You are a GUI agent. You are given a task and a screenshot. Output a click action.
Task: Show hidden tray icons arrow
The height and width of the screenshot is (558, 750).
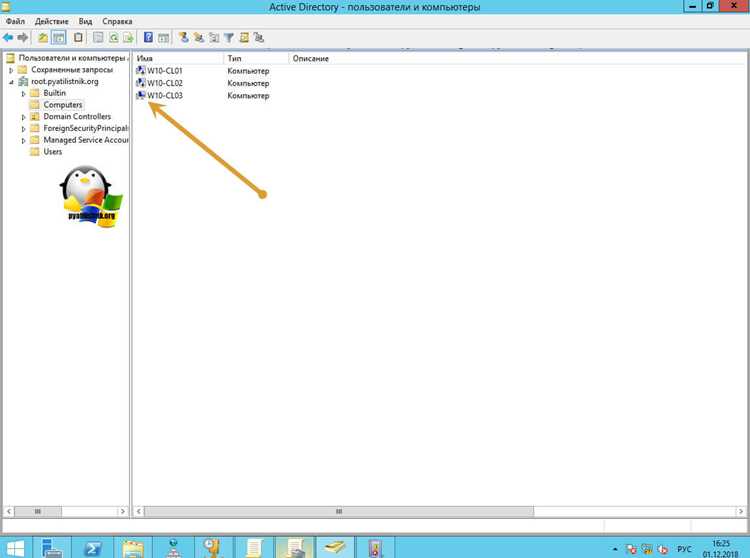[615, 549]
